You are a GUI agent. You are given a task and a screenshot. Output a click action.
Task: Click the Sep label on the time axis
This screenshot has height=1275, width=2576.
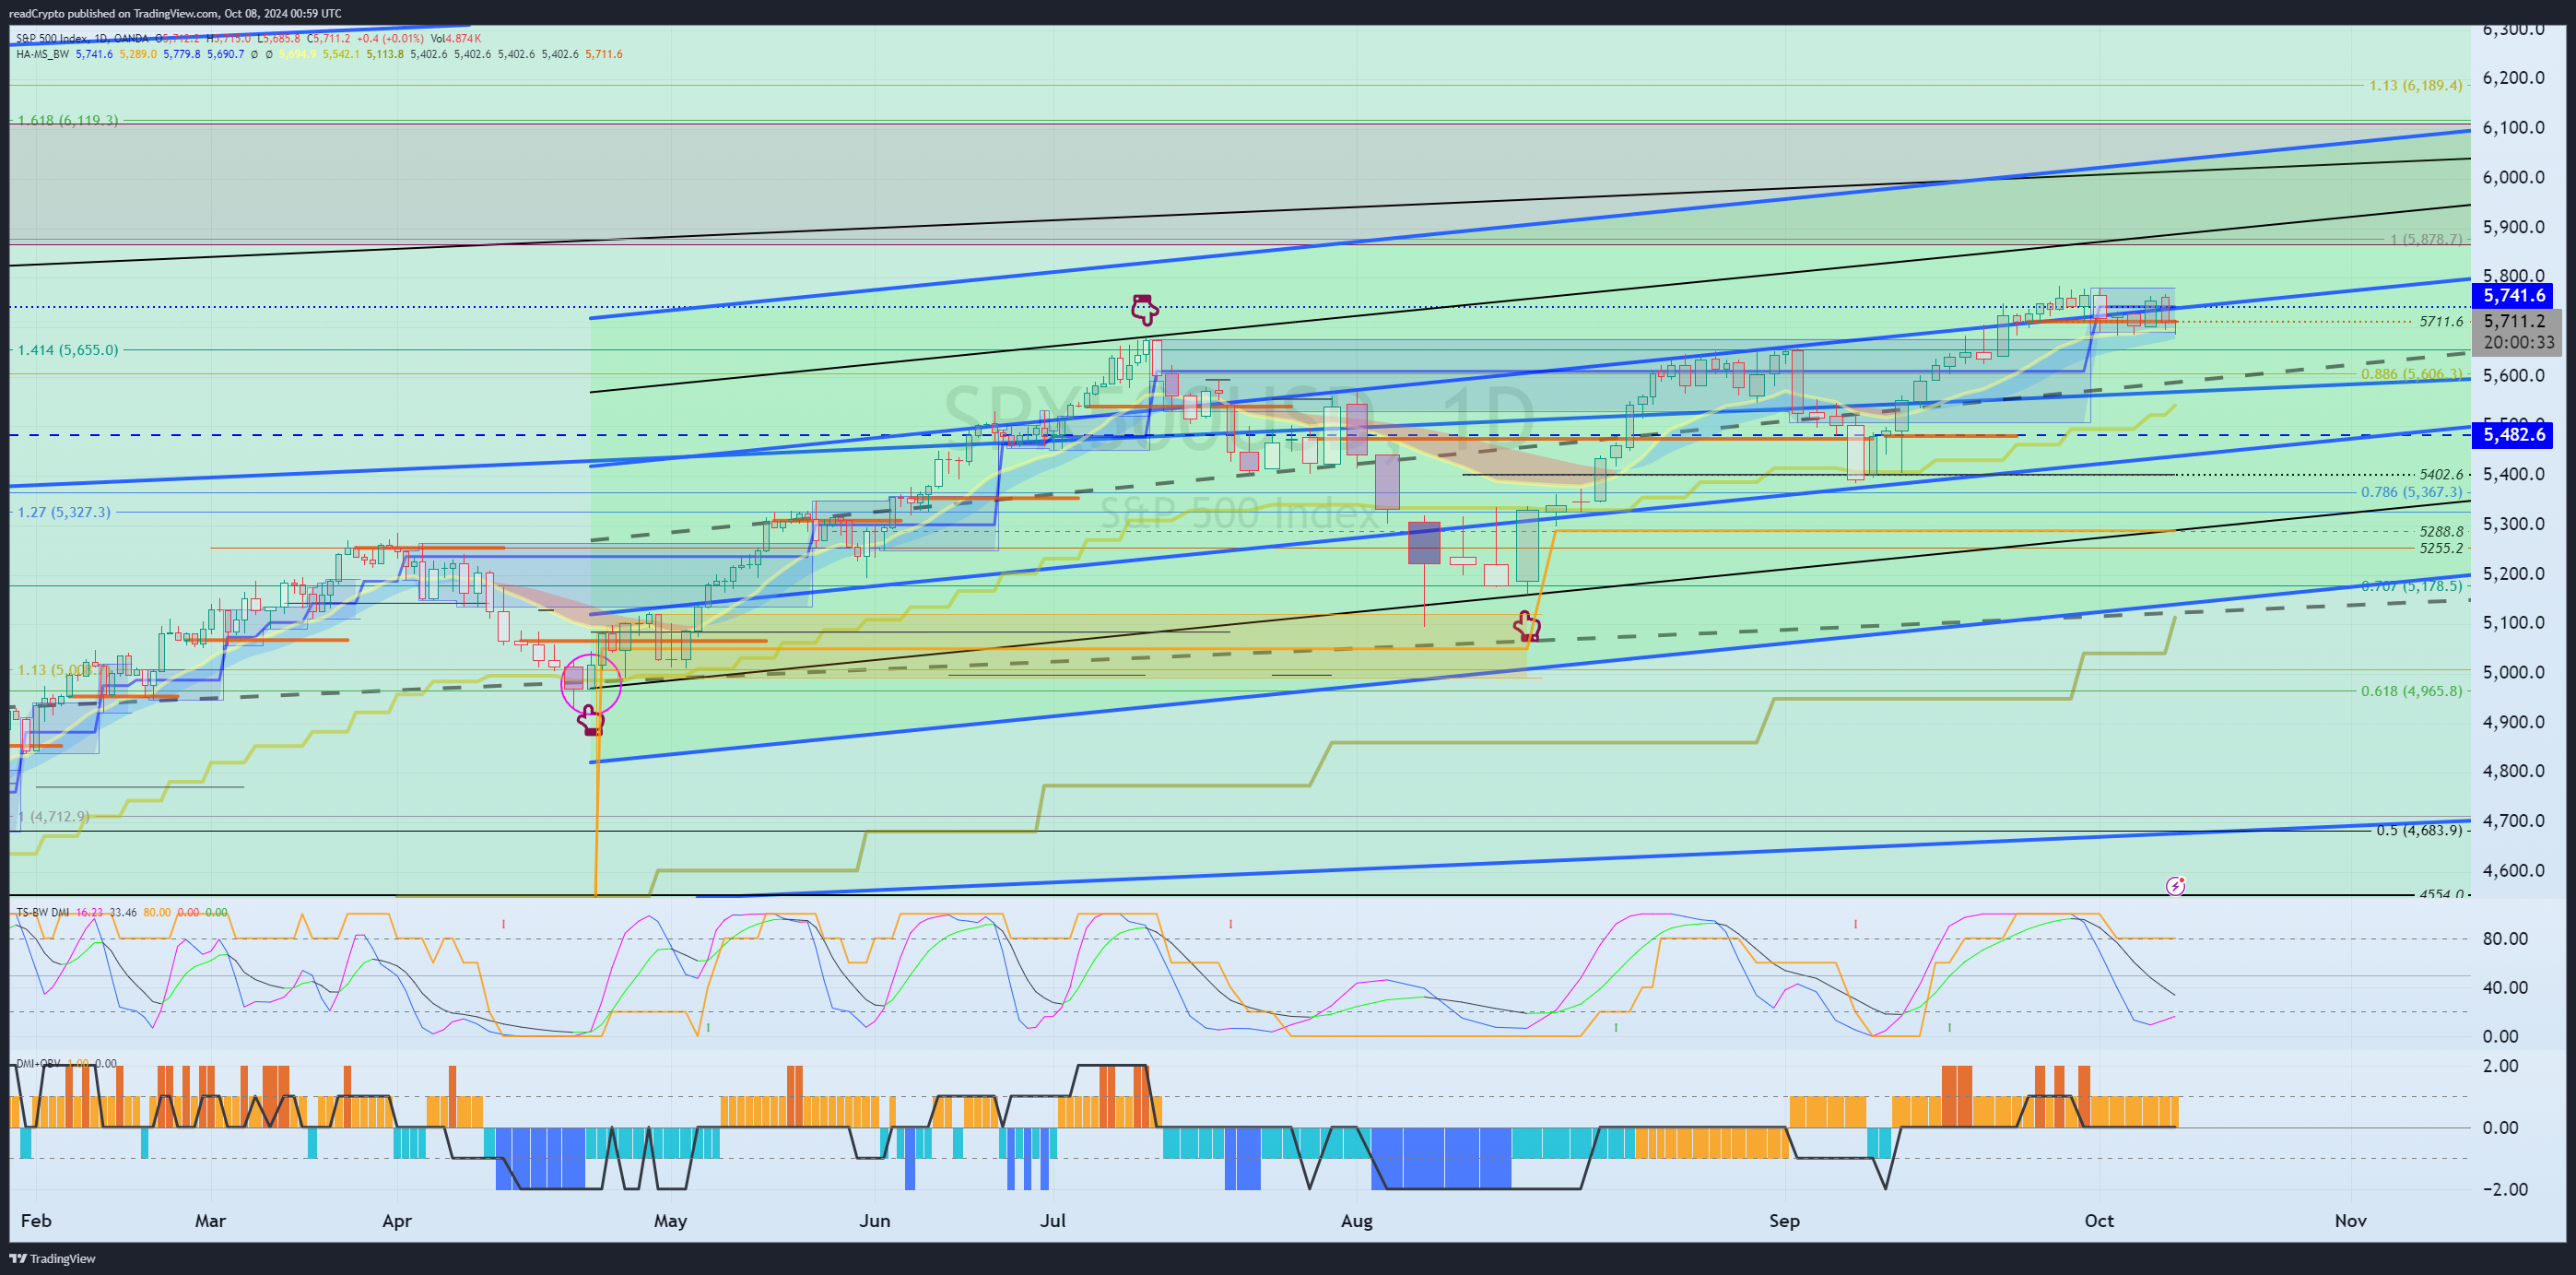coord(1784,1221)
